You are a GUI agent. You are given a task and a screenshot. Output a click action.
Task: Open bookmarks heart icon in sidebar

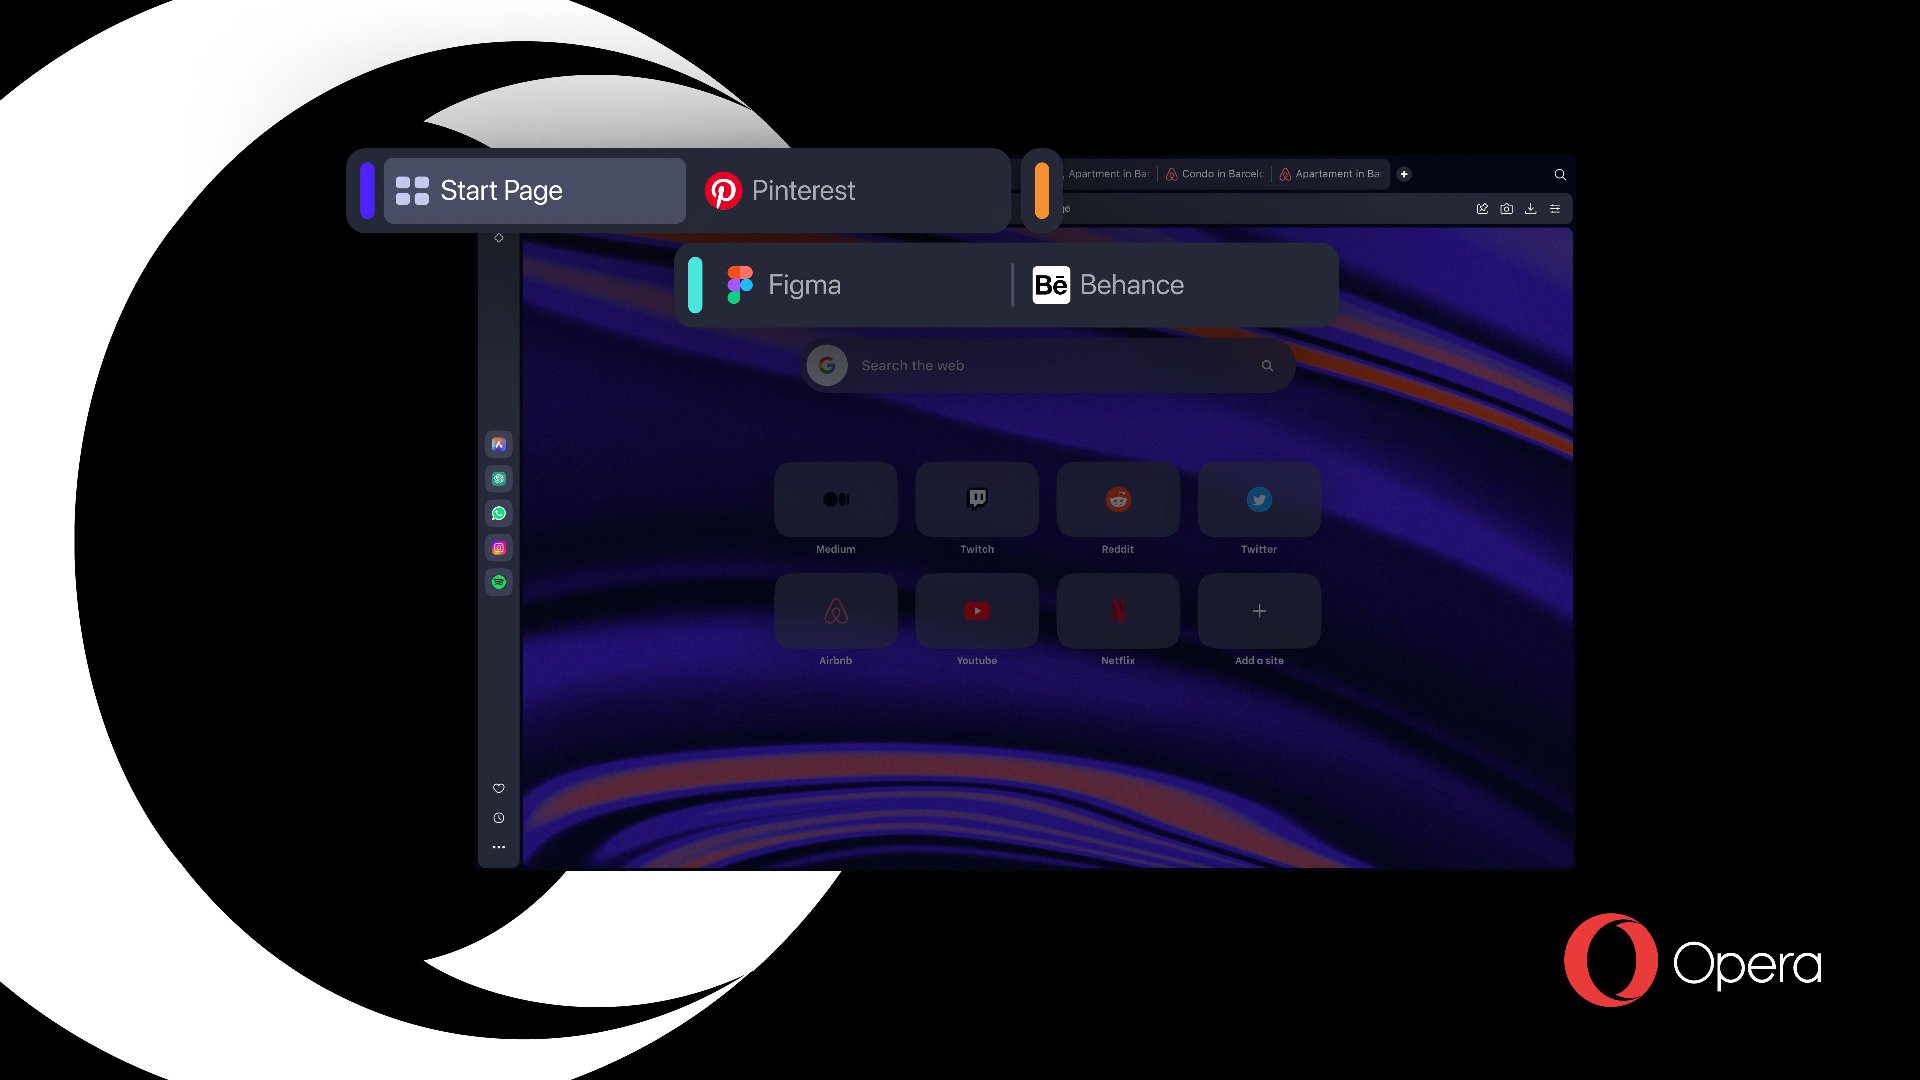click(x=499, y=789)
